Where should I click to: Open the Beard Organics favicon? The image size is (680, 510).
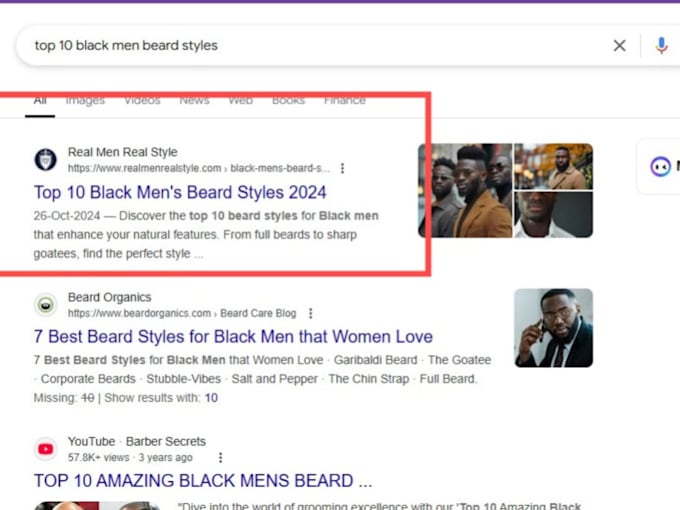(x=46, y=305)
